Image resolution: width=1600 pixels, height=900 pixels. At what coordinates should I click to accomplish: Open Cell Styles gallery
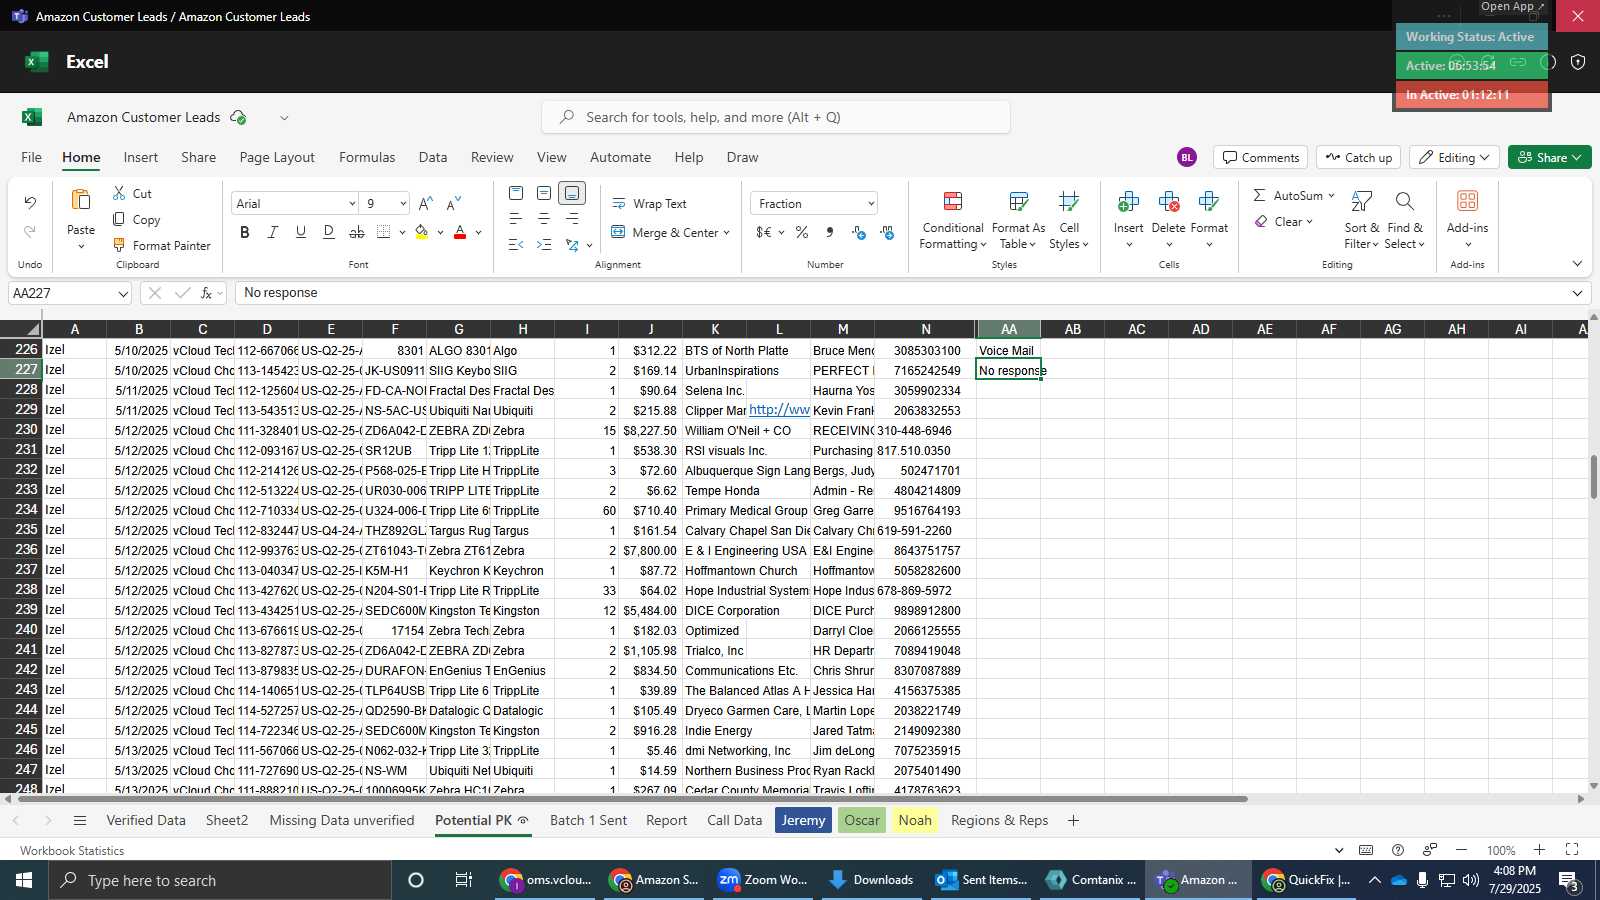tap(1069, 220)
